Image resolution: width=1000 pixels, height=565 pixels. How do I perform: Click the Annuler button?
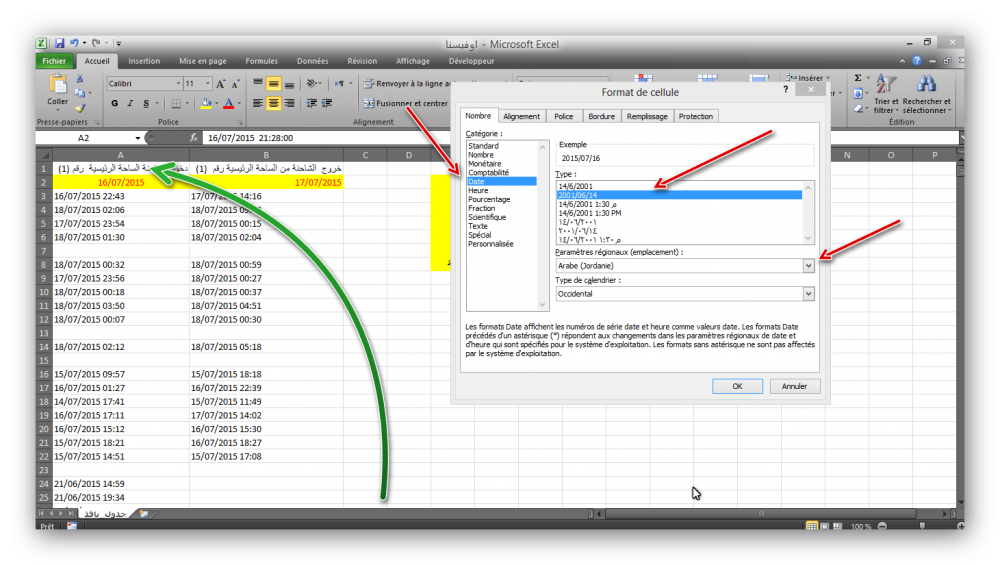click(794, 386)
